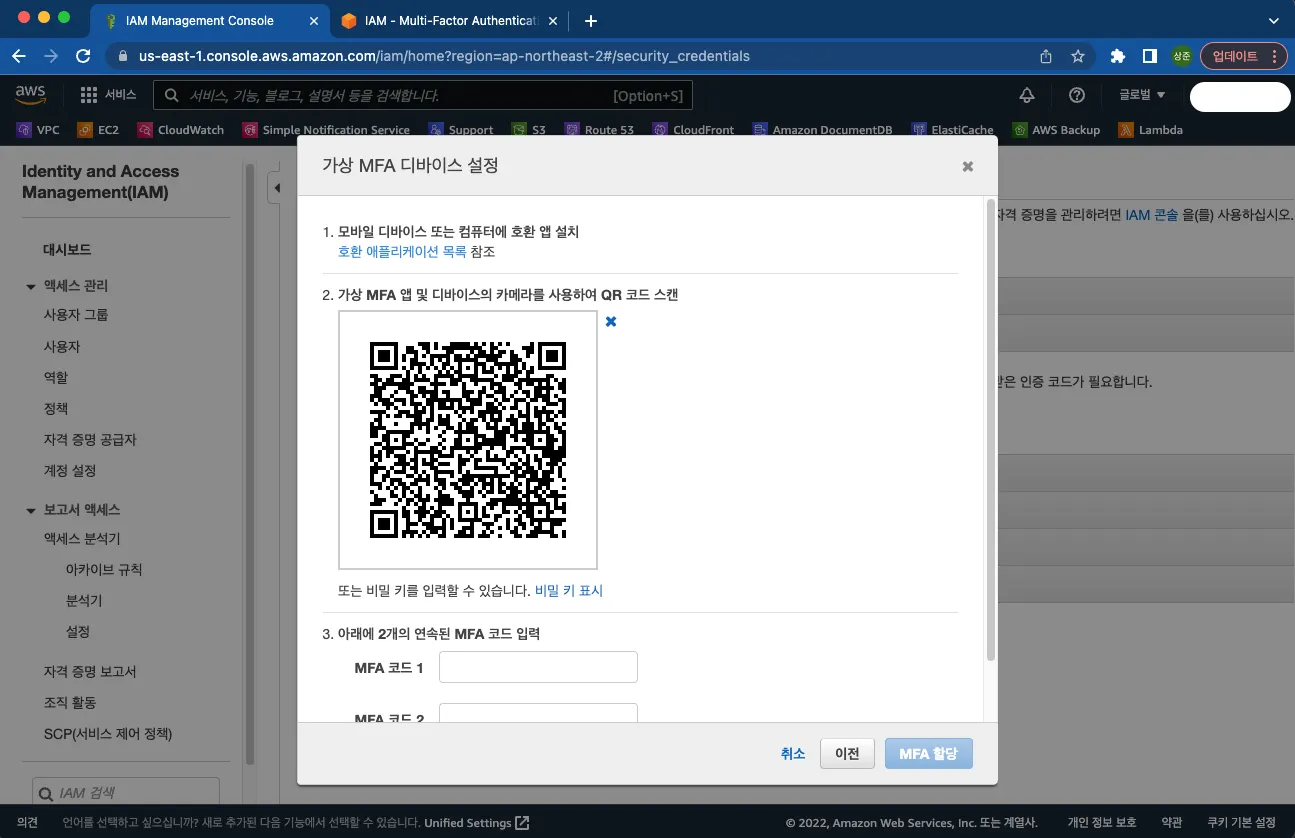The width and height of the screenshot is (1295, 838).
Task: Open the Chrome profile avatar
Action: pos(1182,56)
